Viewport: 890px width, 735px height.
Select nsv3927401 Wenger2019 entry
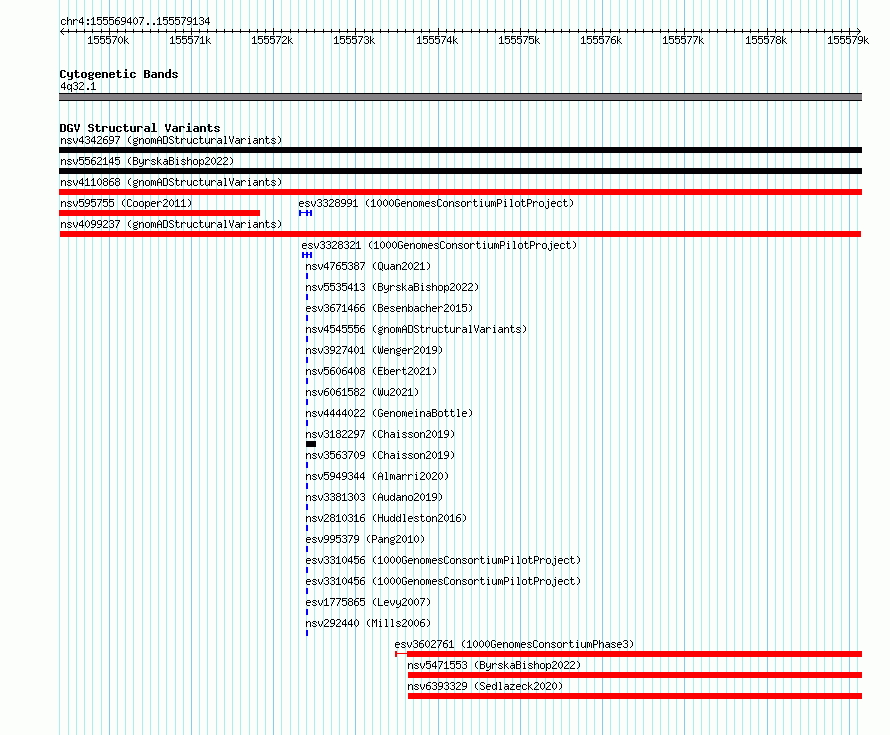pyautogui.click(x=374, y=350)
